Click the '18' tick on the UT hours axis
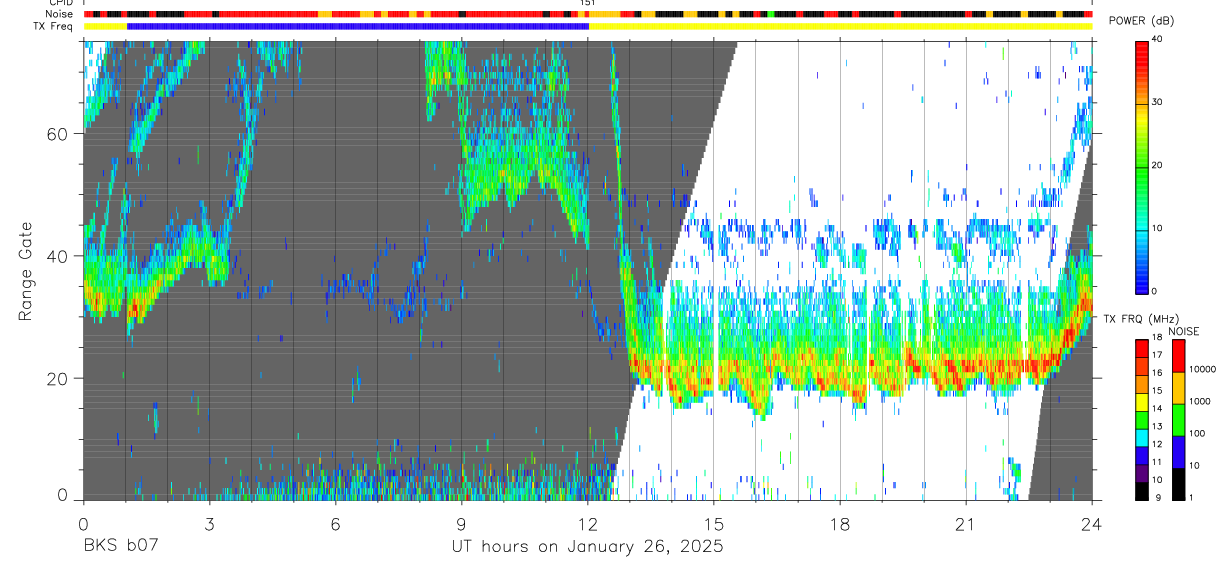 [x=840, y=524]
